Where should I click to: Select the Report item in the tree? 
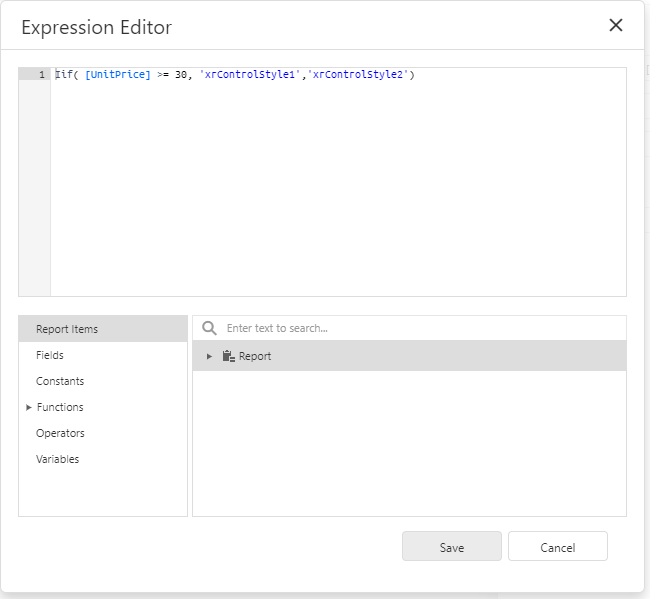[x=255, y=356]
